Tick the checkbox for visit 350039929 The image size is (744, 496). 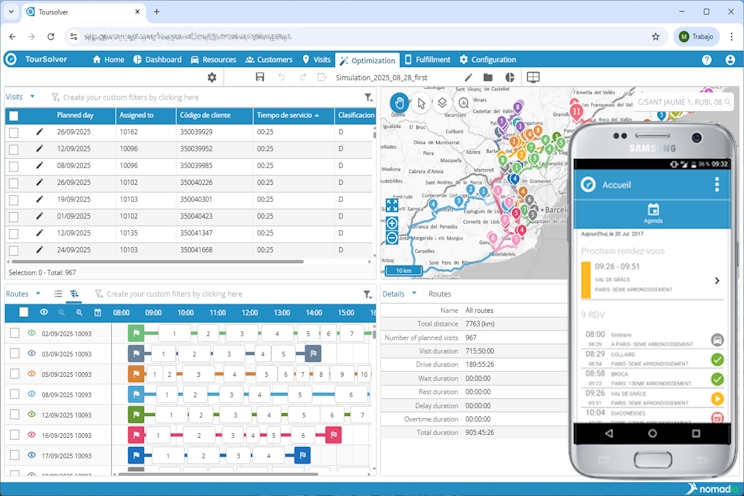tap(14, 132)
